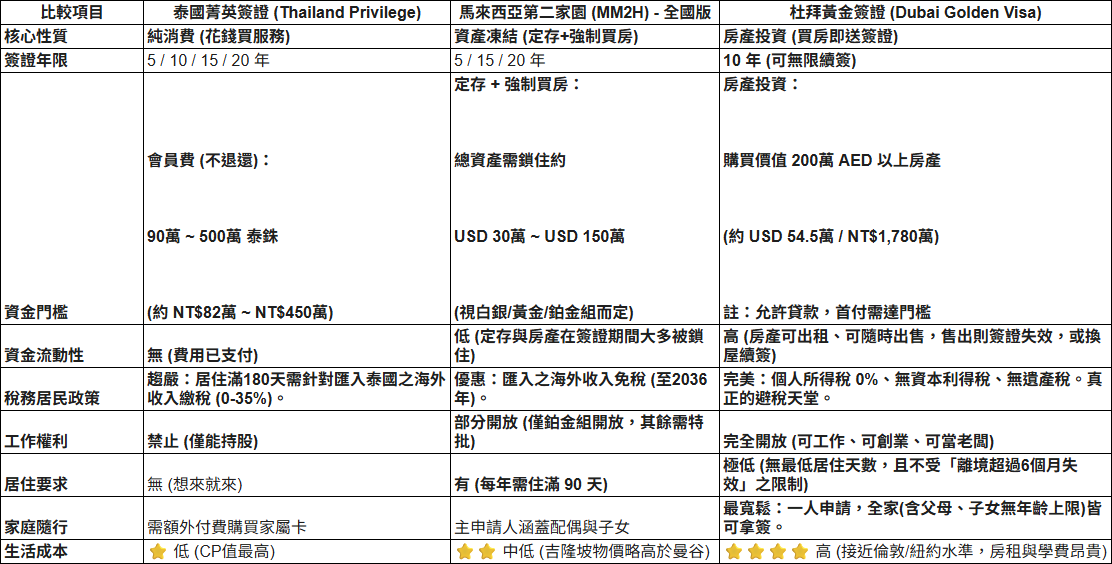Image resolution: width=1112 pixels, height=564 pixels.
Task: Click the 資金流動性 row label
Action: (x=42, y=355)
